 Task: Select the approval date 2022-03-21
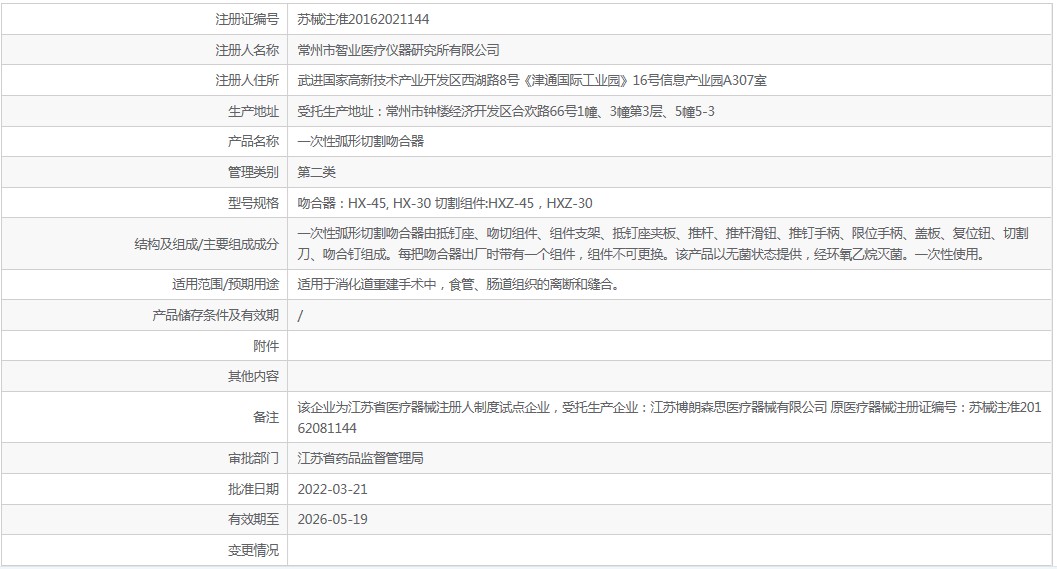(332, 489)
